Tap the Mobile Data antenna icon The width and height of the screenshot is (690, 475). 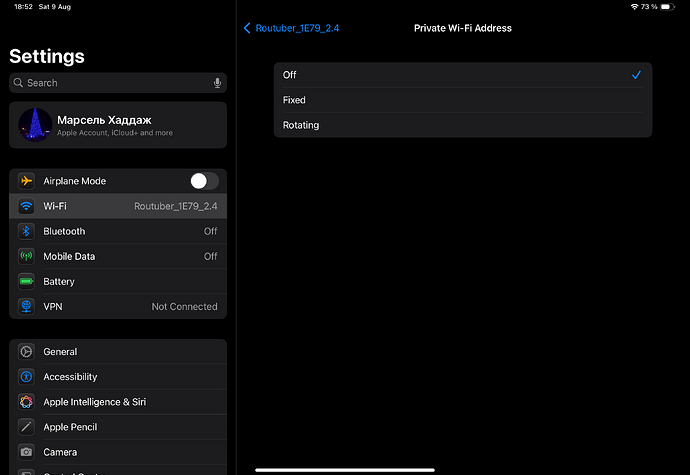tap(26, 256)
